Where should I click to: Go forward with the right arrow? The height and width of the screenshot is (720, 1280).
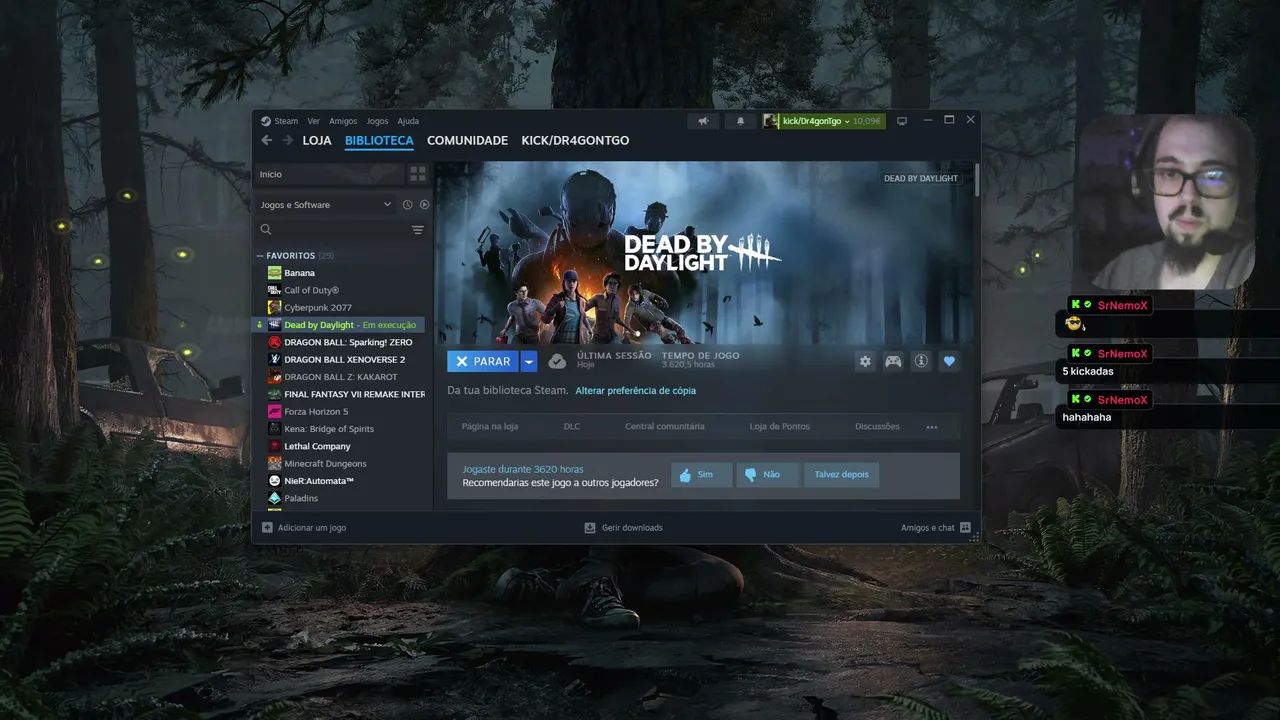click(288, 141)
